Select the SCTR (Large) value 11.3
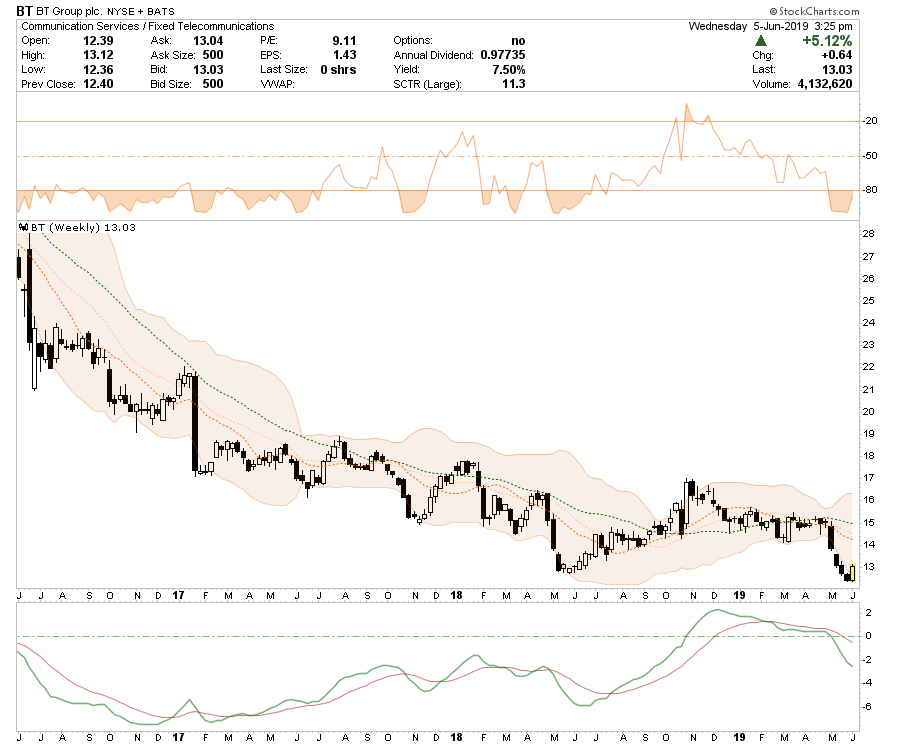The image size is (900, 746). [514, 84]
